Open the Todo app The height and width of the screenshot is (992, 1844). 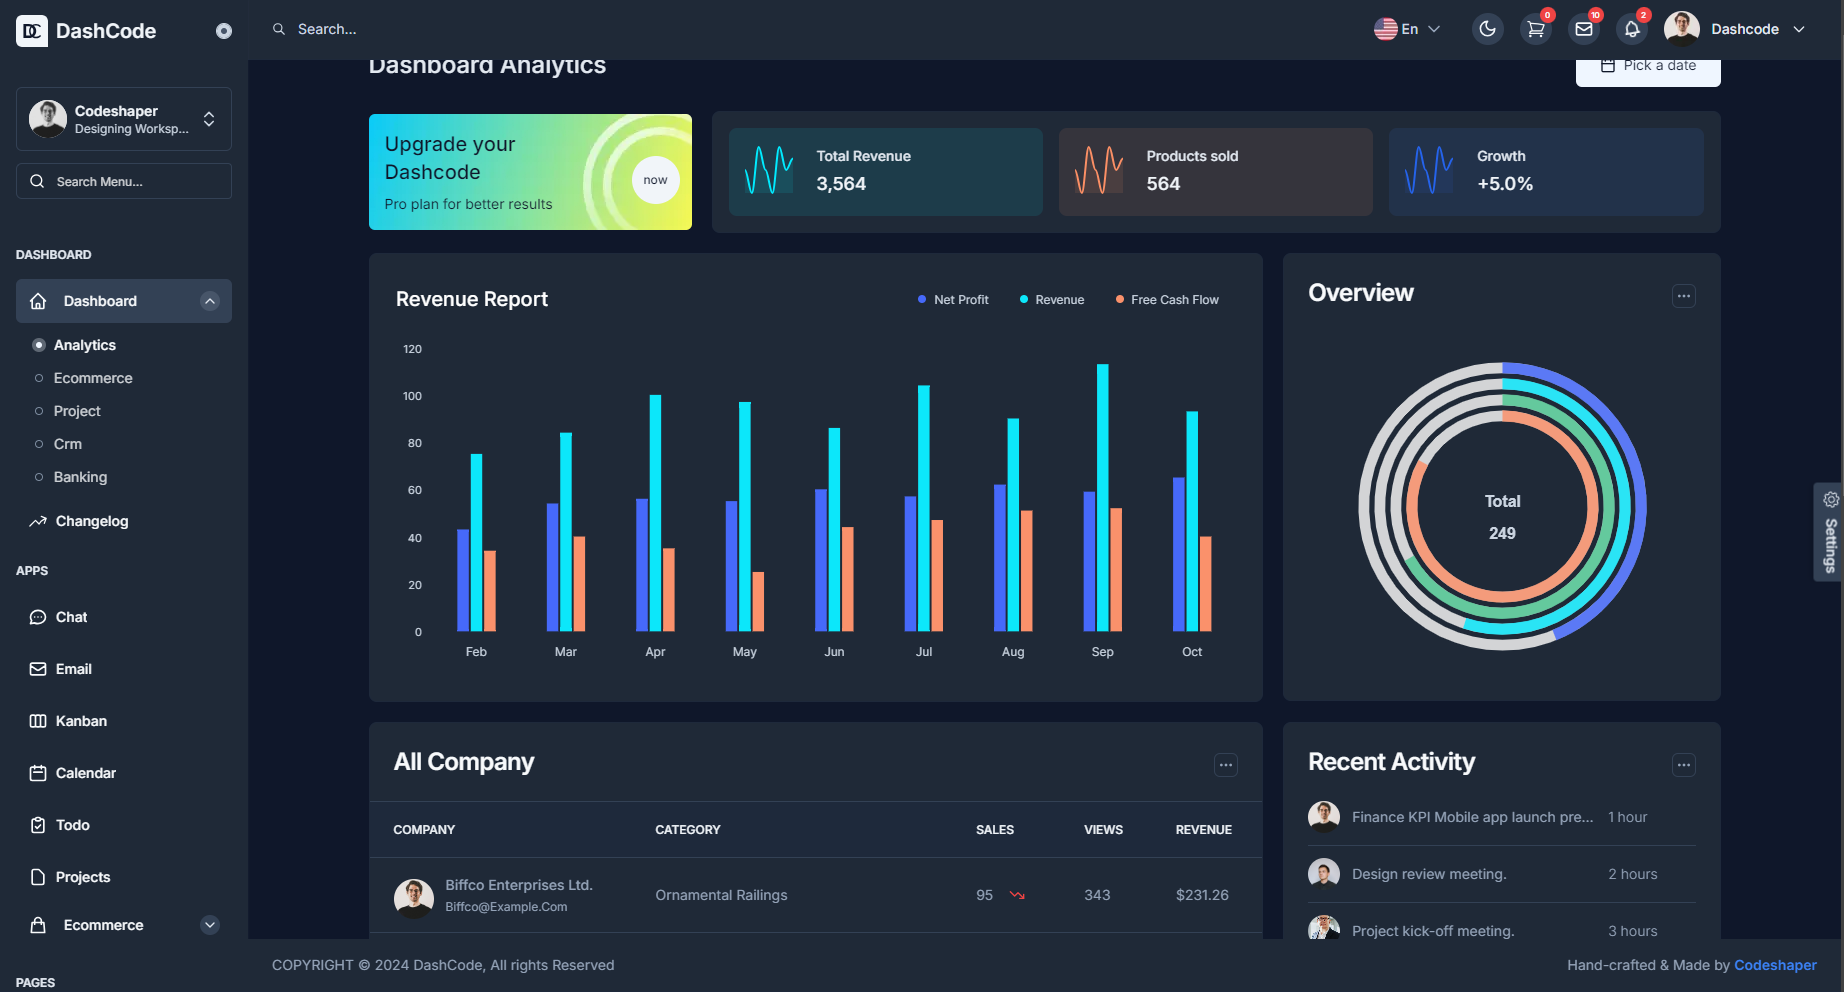coord(73,825)
